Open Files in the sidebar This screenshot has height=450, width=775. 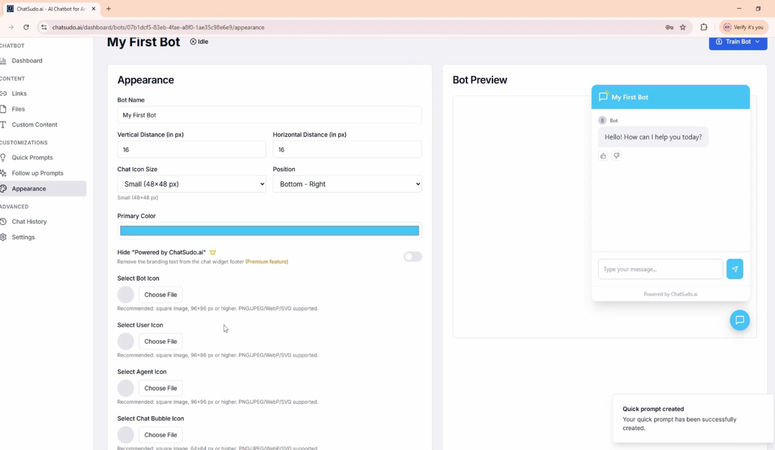click(18, 109)
